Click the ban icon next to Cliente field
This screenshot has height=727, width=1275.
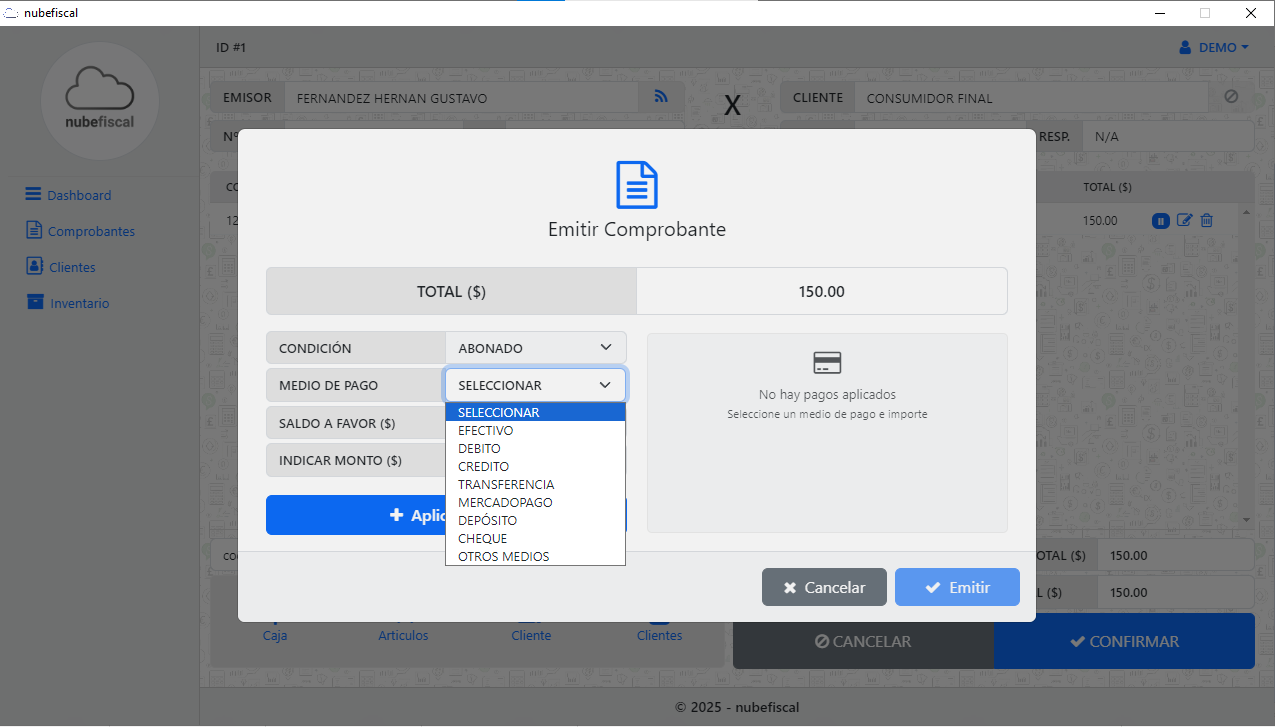[1231, 97]
